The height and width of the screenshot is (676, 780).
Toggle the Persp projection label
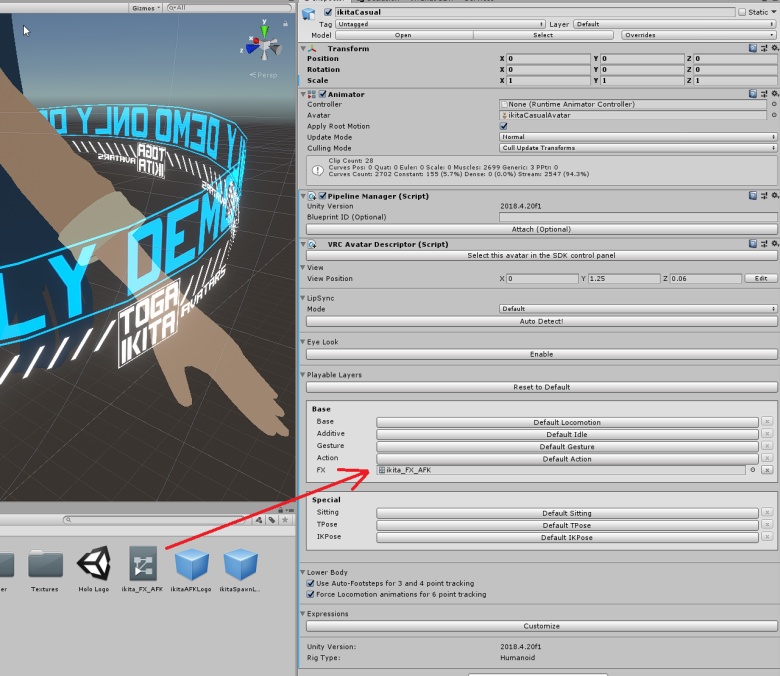pyautogui.click(x=264, y=75)
